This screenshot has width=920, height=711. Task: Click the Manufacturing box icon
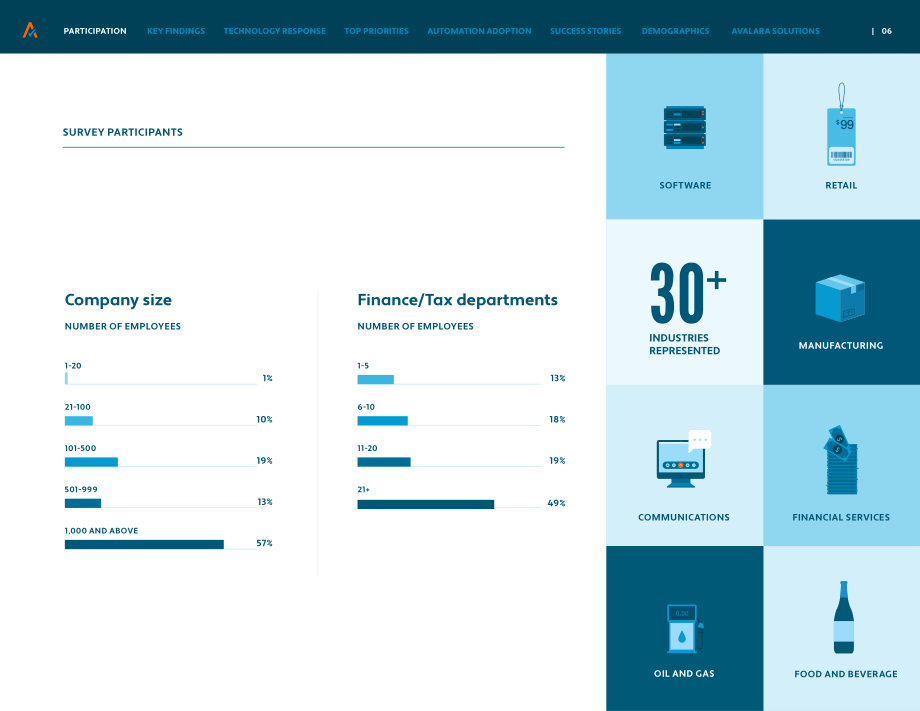point(840,298)
